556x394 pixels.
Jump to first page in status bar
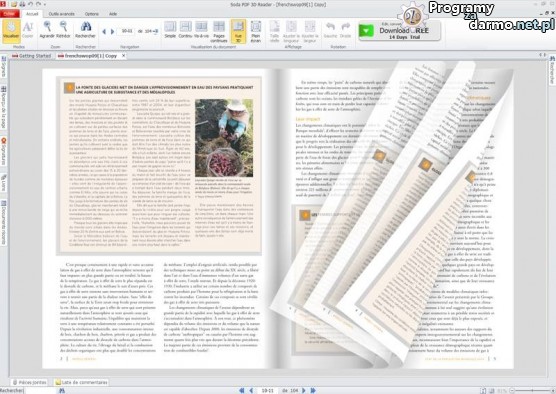point(242,390)
